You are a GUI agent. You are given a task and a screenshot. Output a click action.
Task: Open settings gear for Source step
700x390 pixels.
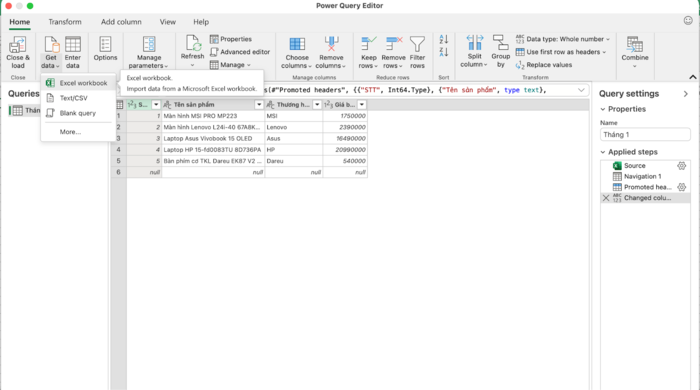[681, 166]
